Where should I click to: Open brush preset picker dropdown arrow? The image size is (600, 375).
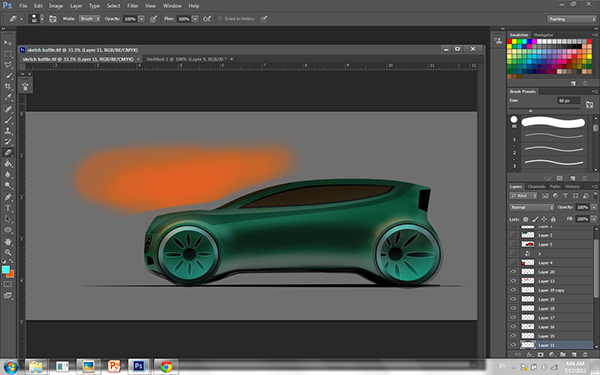pyautogui.click(x=42, y=19)
